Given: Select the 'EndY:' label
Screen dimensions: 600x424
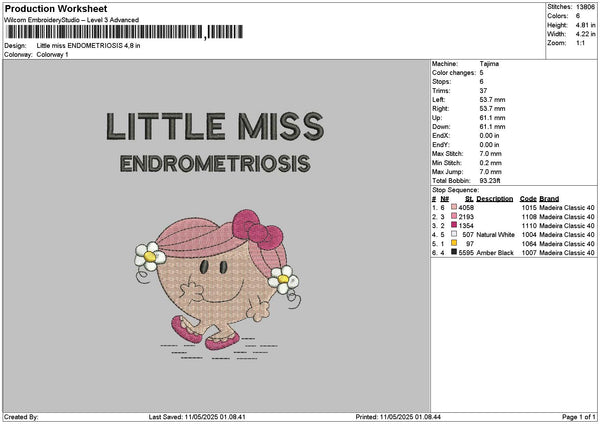Looking at the screenshot, I should click(441, 145).
